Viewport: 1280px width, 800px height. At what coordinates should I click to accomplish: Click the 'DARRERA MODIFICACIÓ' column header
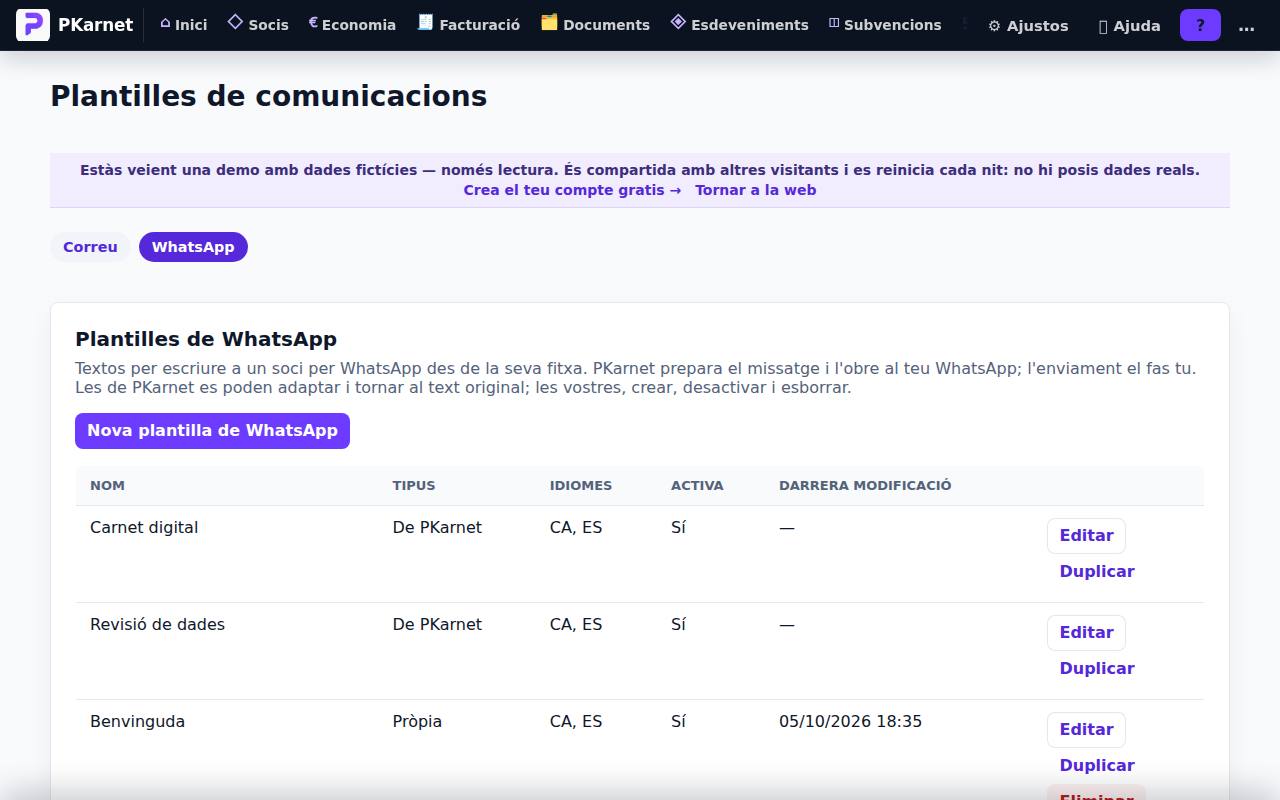point(865,486)
